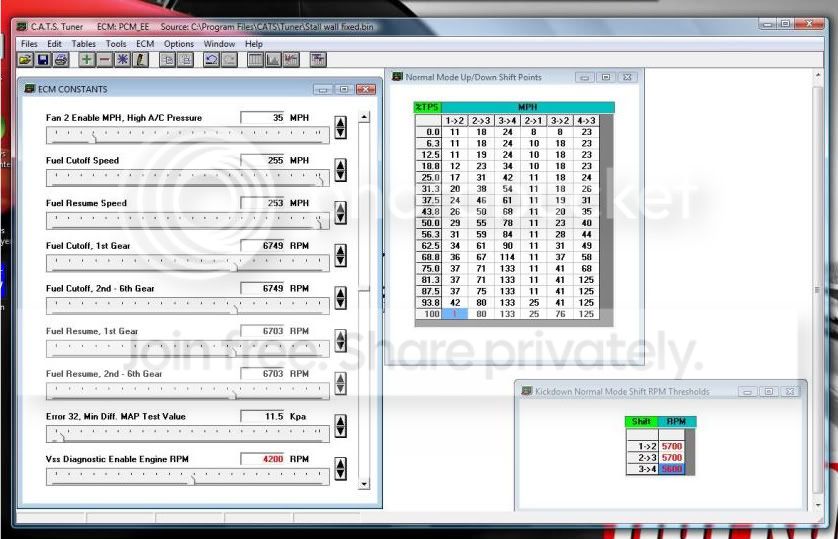The image size is (838, 539).
Task: Click the blue asterisk multiply icon
Action: [x=122, y=60]
